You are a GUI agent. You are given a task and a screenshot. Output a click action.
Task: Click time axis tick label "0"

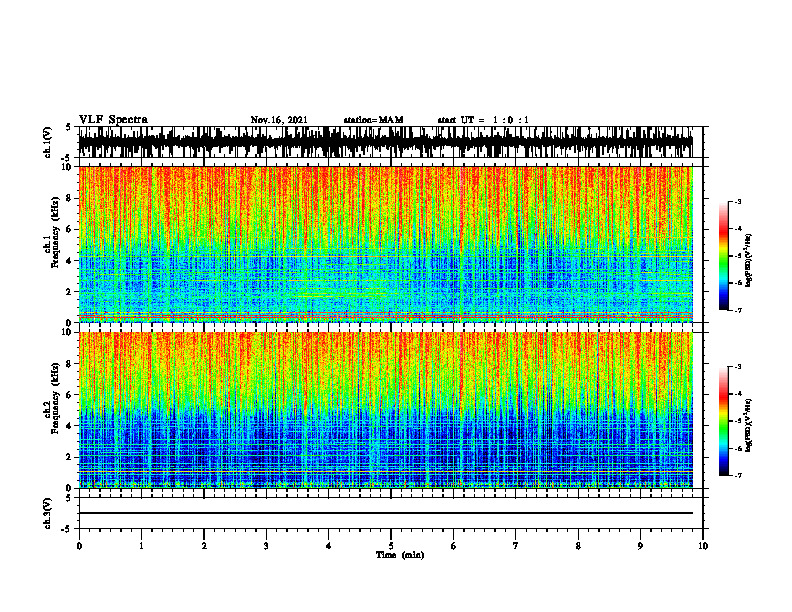[79, 546]
